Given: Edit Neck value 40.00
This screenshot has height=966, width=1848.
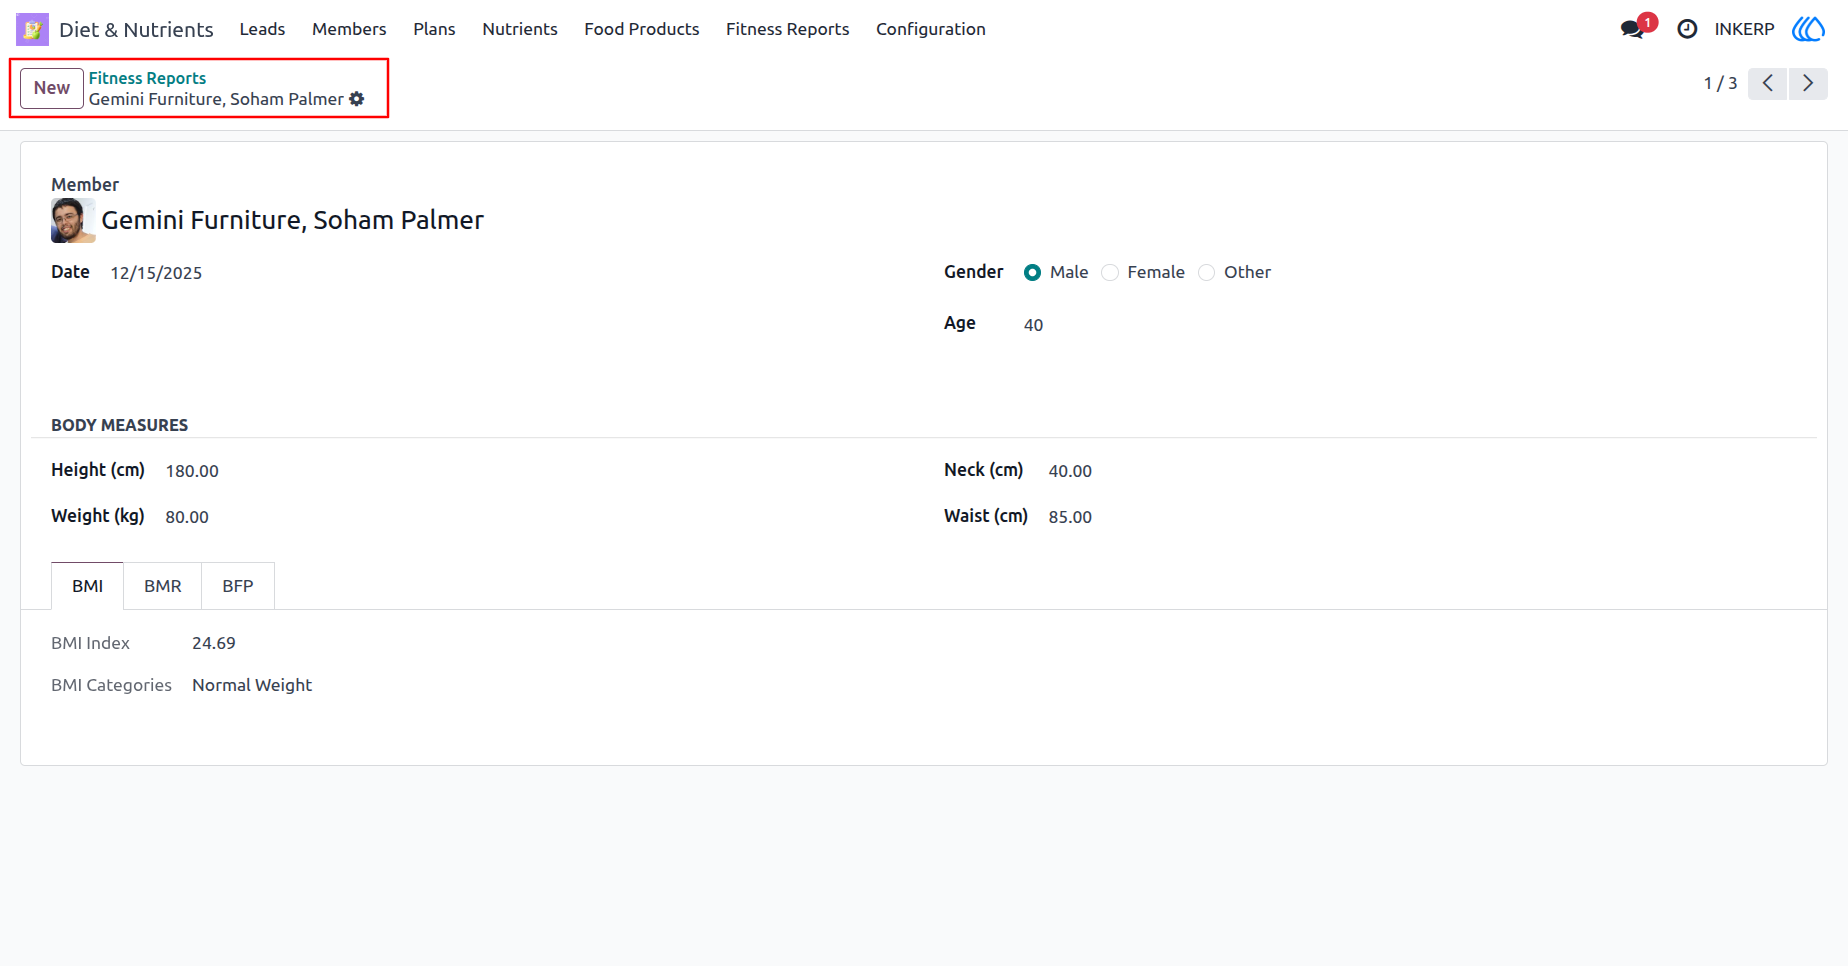Looking at the screenshot, I should 1070,471.
